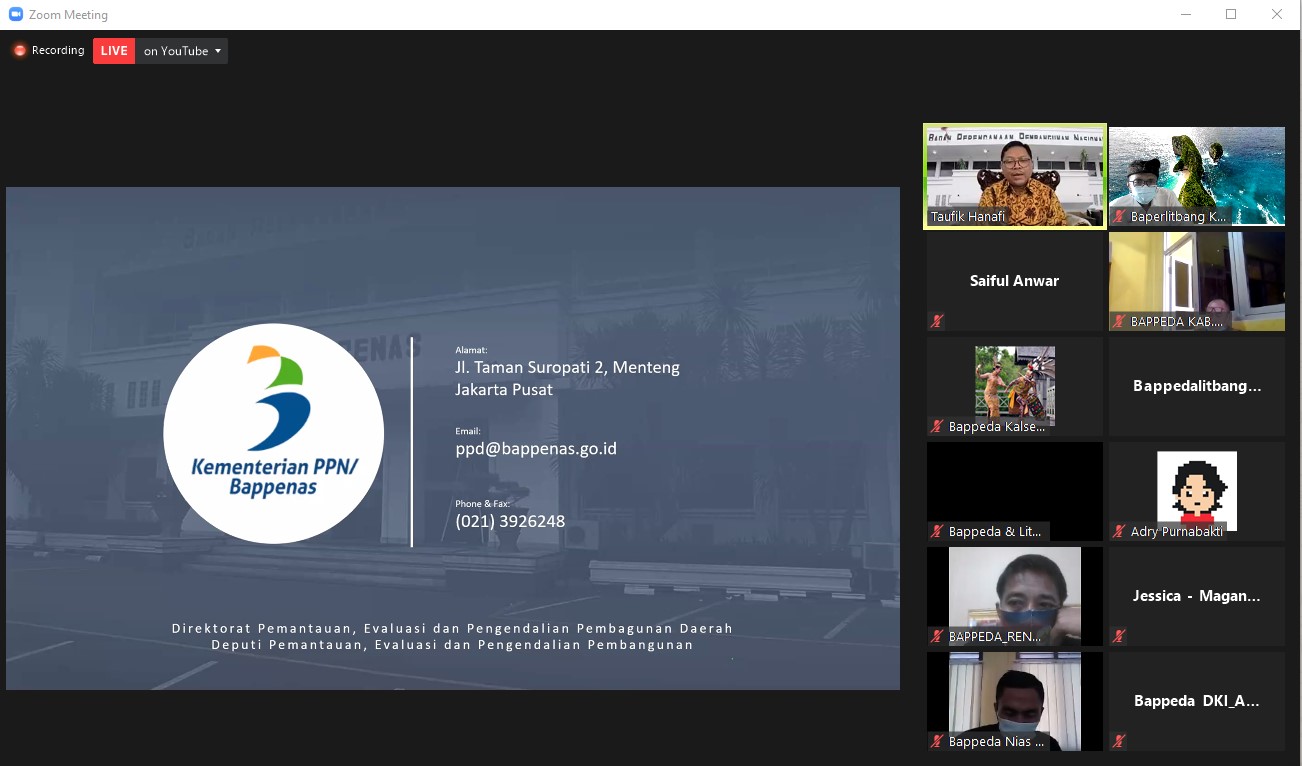Select the Bappedalitbang participant tile
The width and height of the screenshot is (1302, 766).
pyautogui.click(x=1197, y=386)
